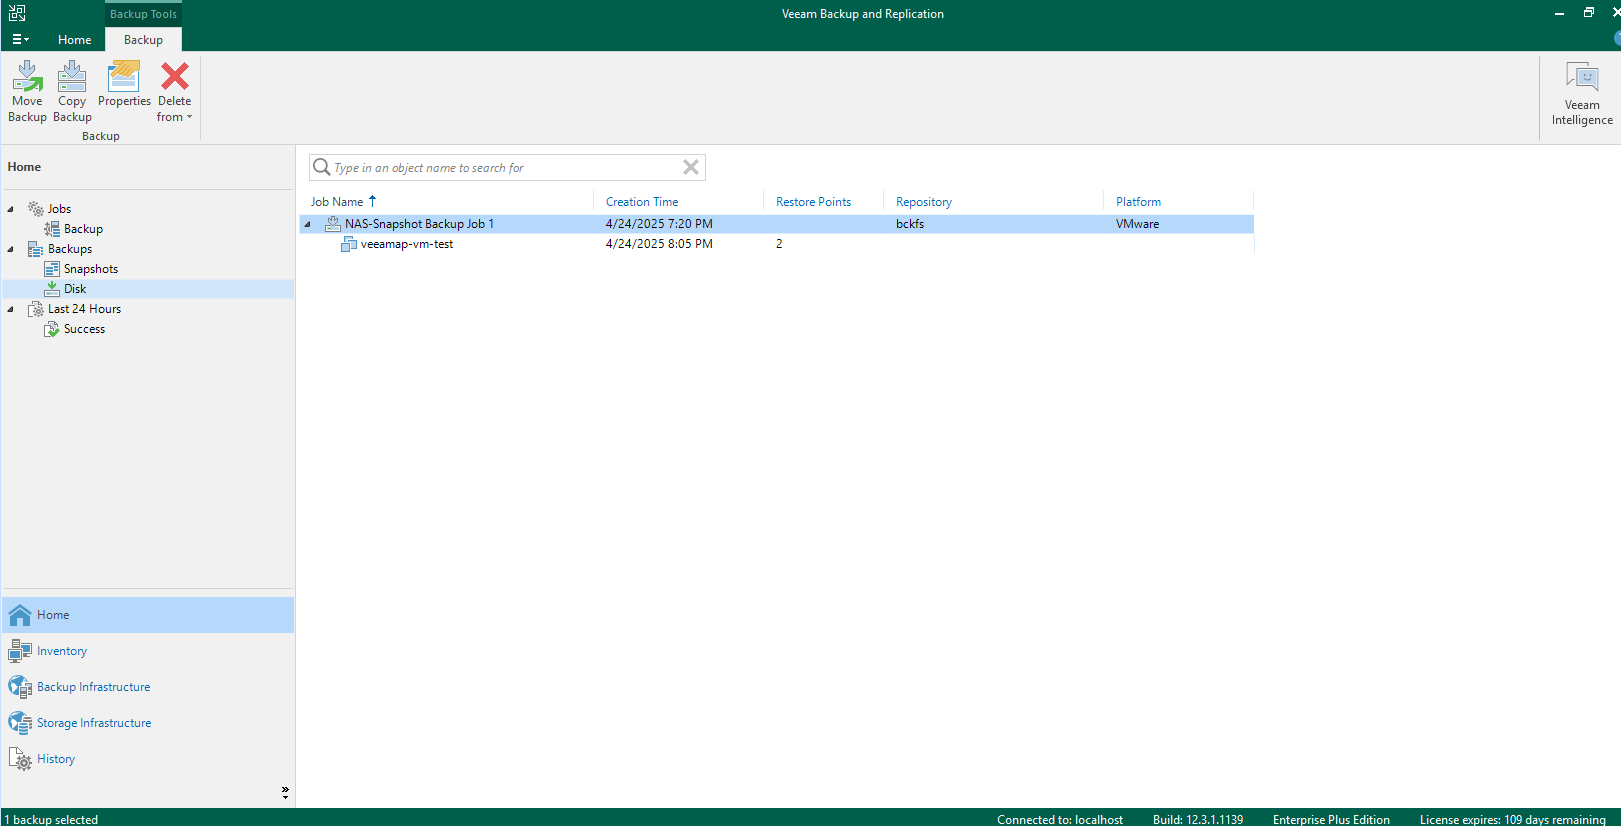Click restore points value 2

[x=779, y=244]
